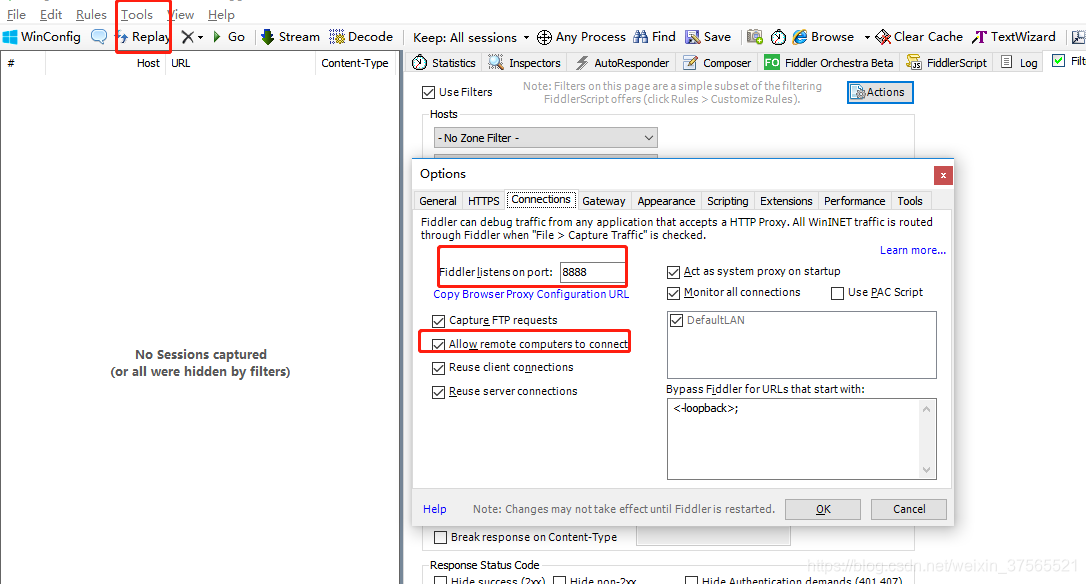The height and width of the screenshot is (584, 1086).
Task: Expand the No Zone Filter dropdown
Action: point(546,138)
